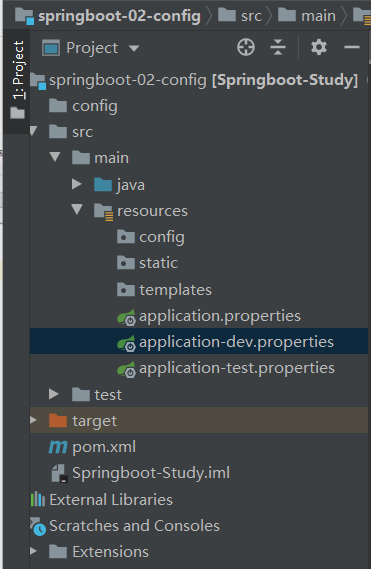Image resolution: width=371 pixels, height=569 pixels.
Task: Click Scratches and Consoles clock icon
Action: click(x=38, y=527)
